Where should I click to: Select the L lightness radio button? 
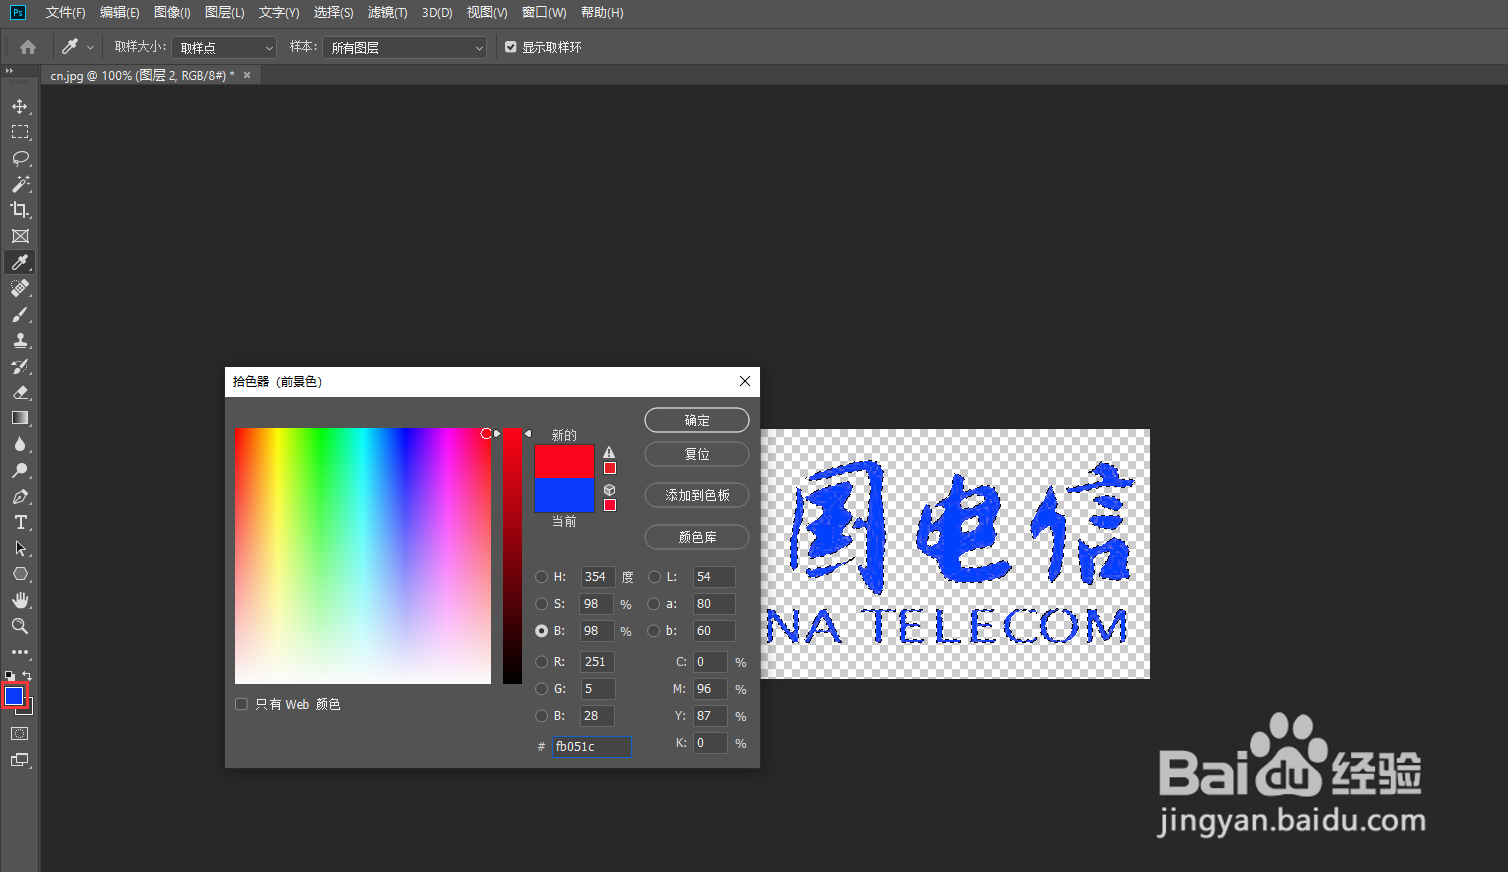pyautogui.click(x=654, y=577)
